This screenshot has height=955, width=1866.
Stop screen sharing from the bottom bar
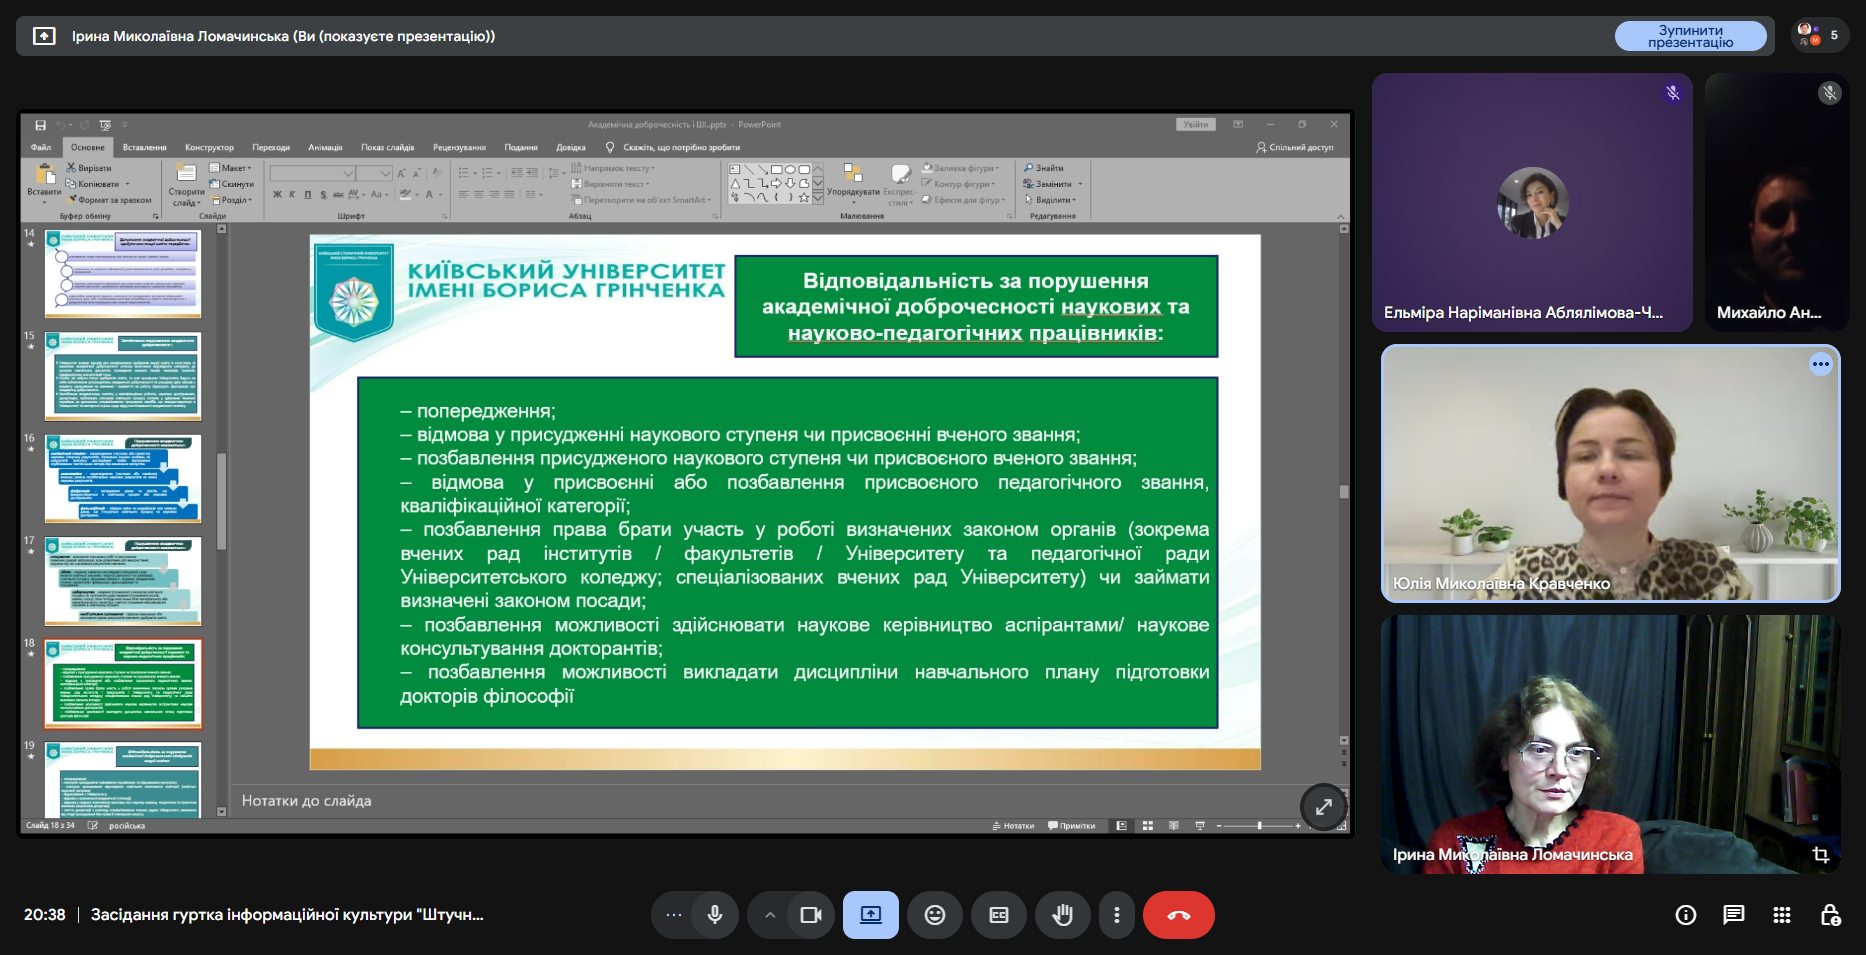(x=870, y=915)
